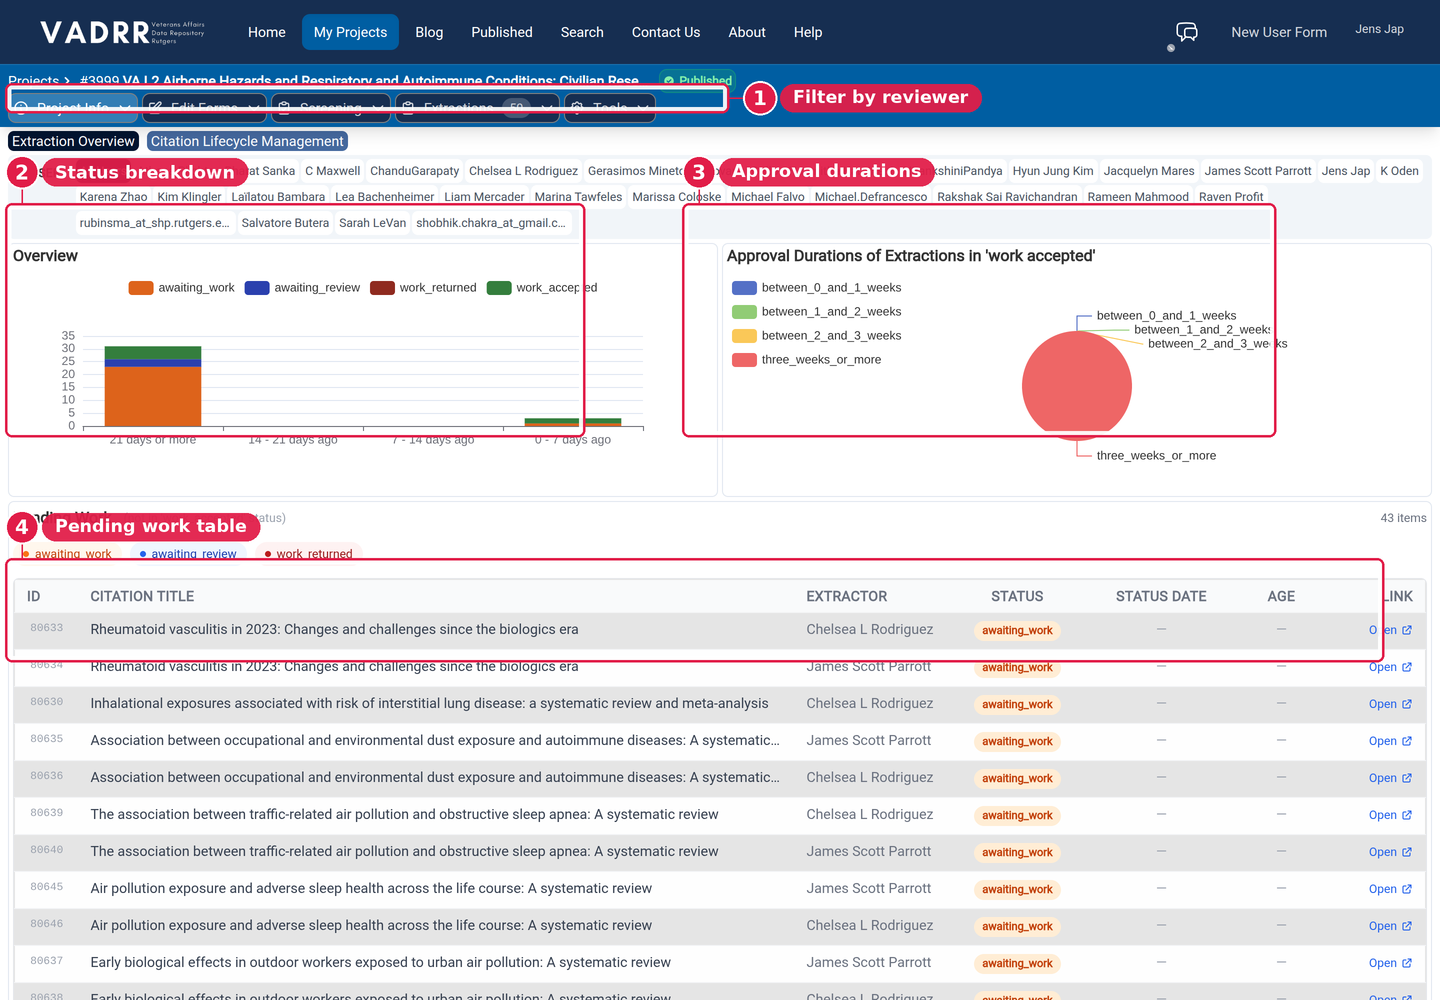Open My Projects navigation item
Screen dimensions: 1440x1000
[x=350, y=32]
